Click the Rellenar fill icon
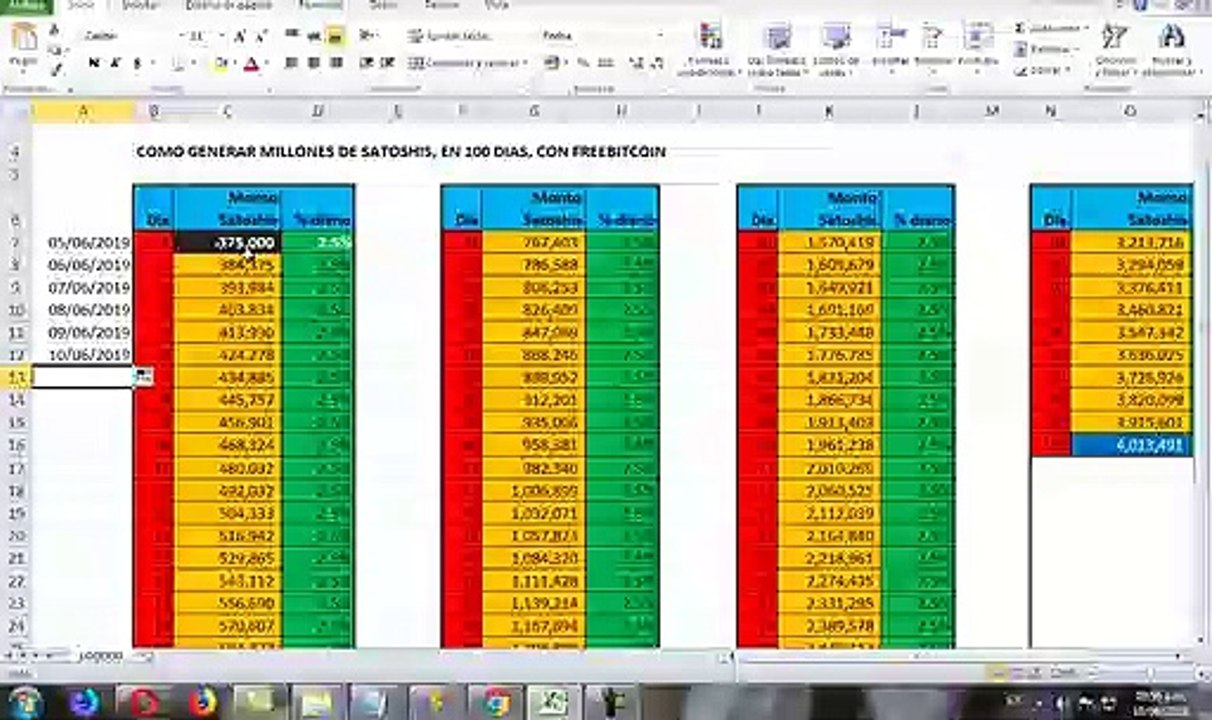The width and height of the screenshot is (1212, 720). point(1020,49)
